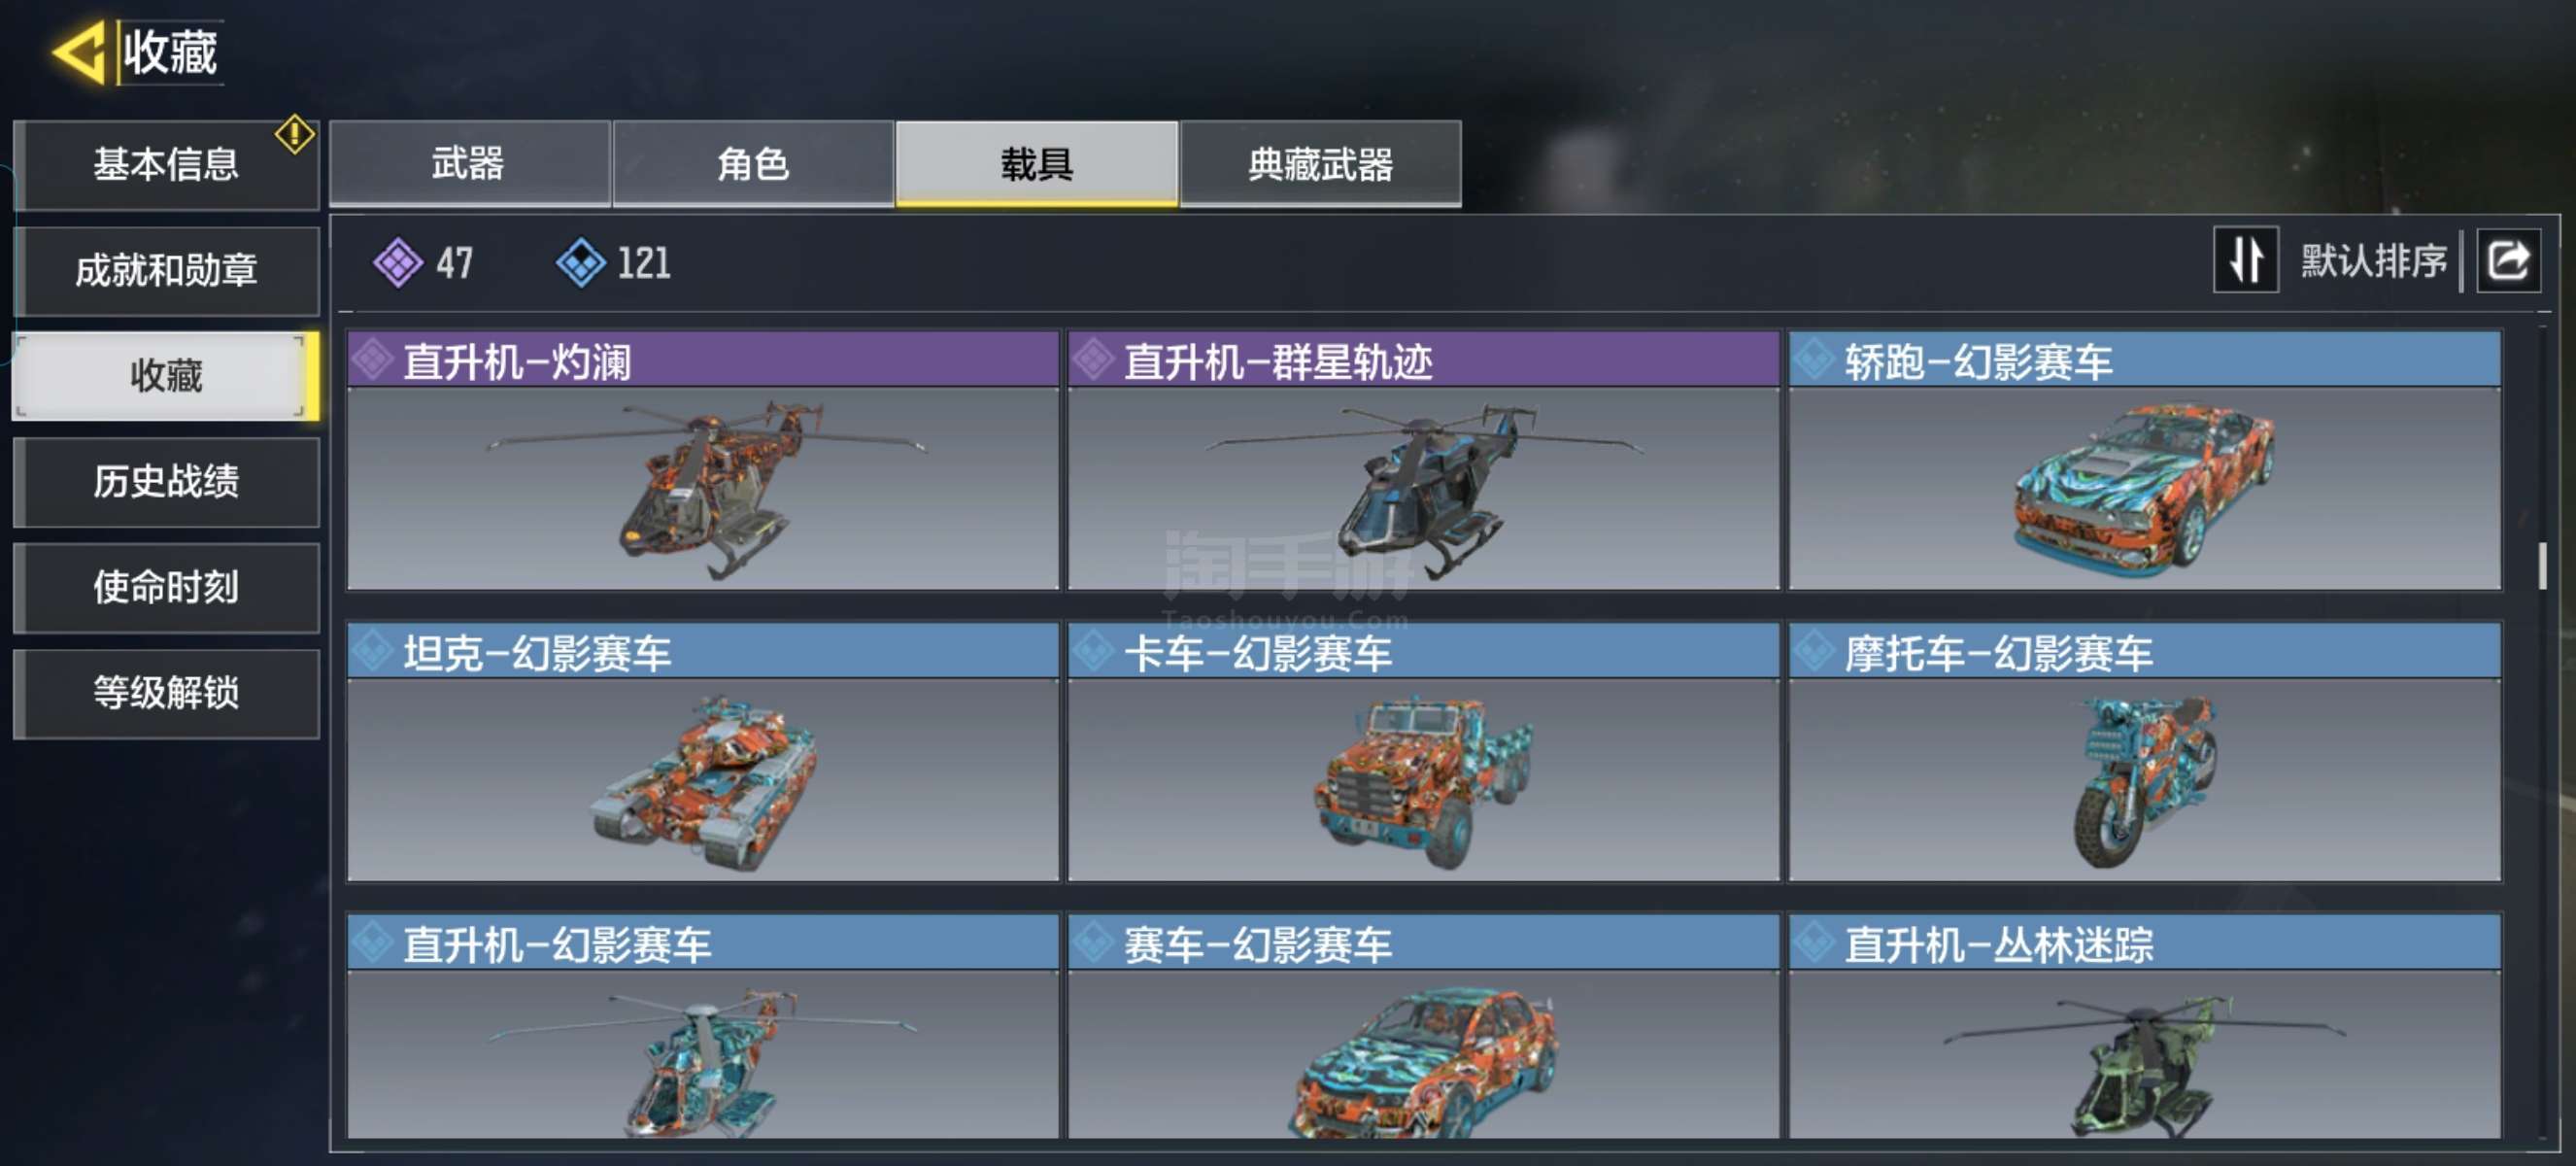The height and width of the screenshot is (1166, 2576).
Task: Click the vertical scrollbar handle
Action: click(2542, 566)
